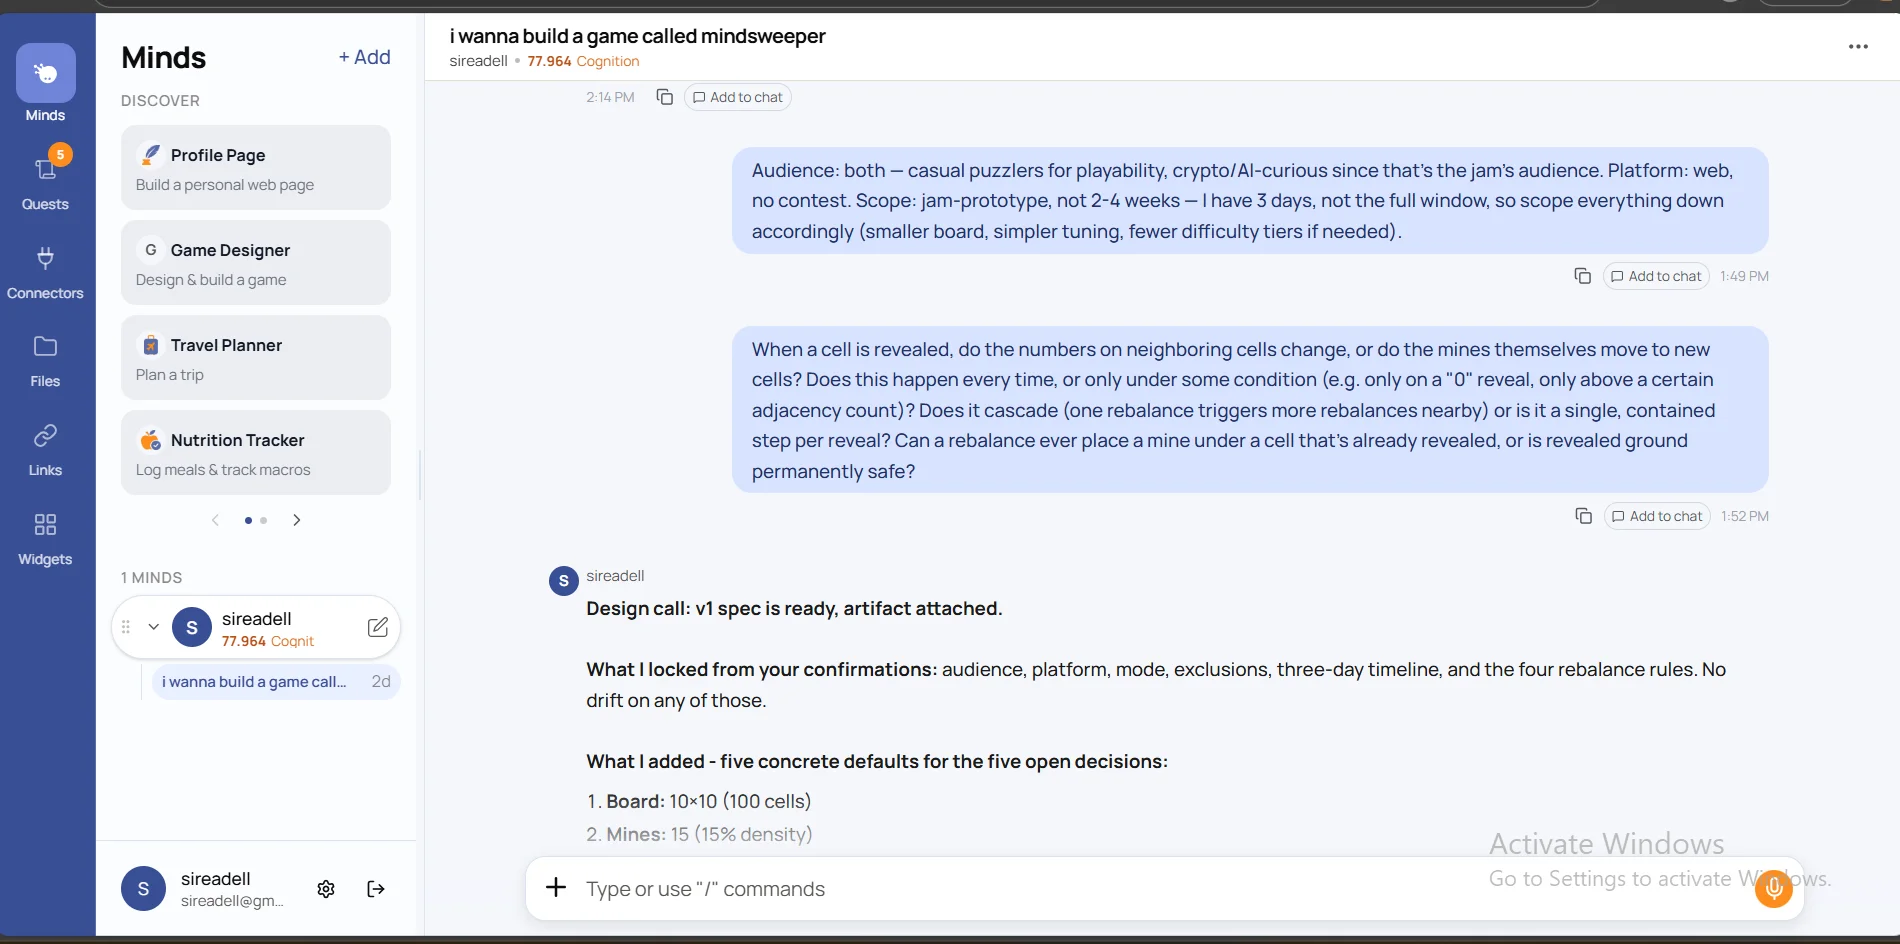Select the second discover pagination dot
The image size is (1900, 944).
[264, 520]
